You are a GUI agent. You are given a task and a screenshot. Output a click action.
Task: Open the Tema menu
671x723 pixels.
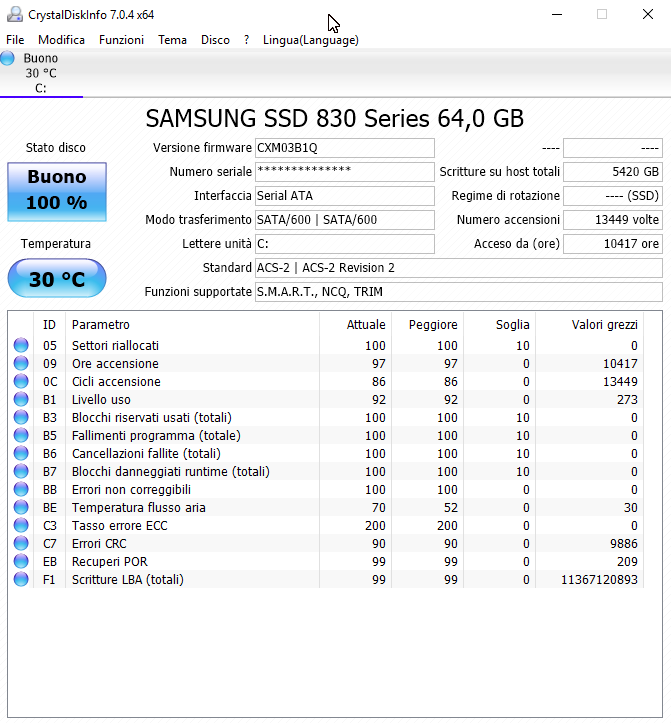(x=172, y=40)
